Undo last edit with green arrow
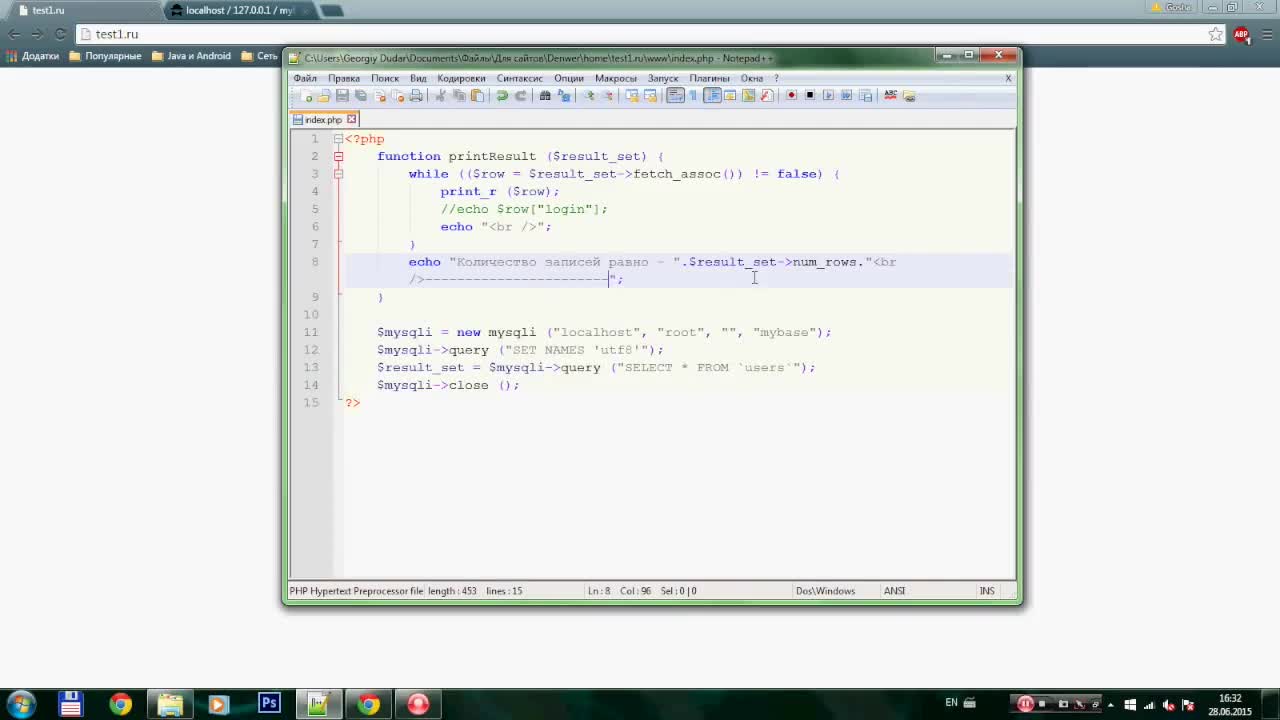Screen dimensions: 1280x720 502,96
